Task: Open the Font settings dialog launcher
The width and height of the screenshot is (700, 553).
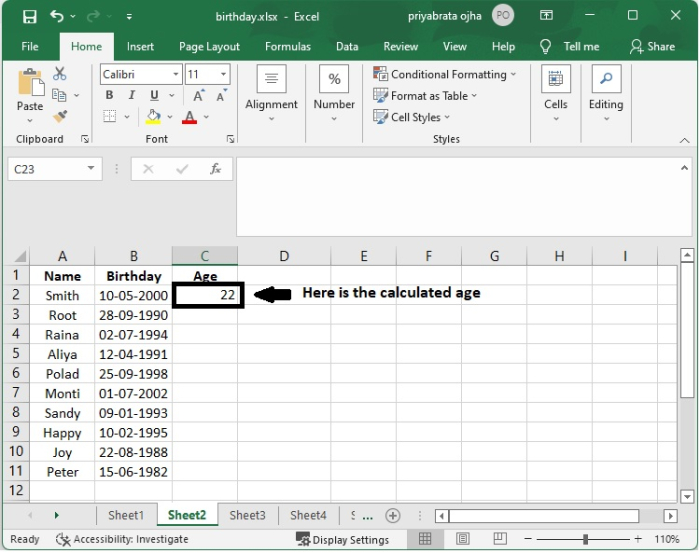Action: 230,139
